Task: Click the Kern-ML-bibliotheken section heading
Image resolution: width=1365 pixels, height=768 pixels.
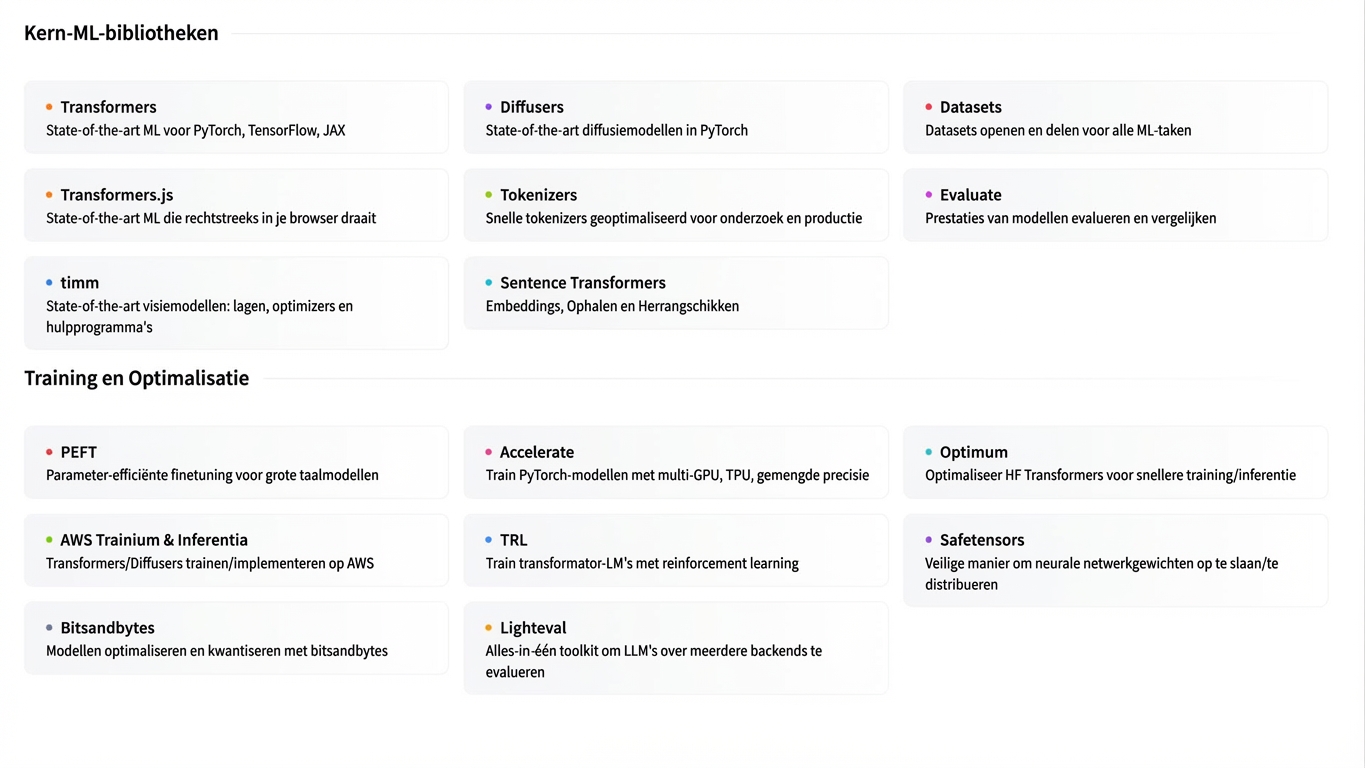Action: (x=121, y=33)
